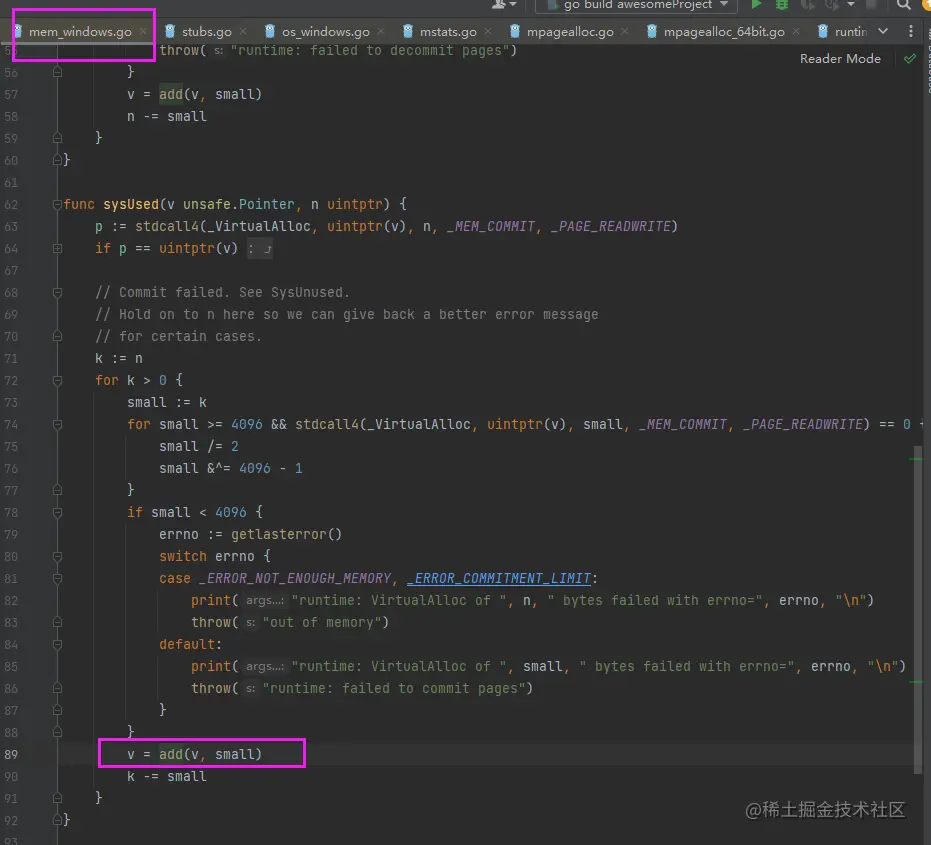
Task: Switch to os_windows.go tab
Action: [x=325, y=31]
